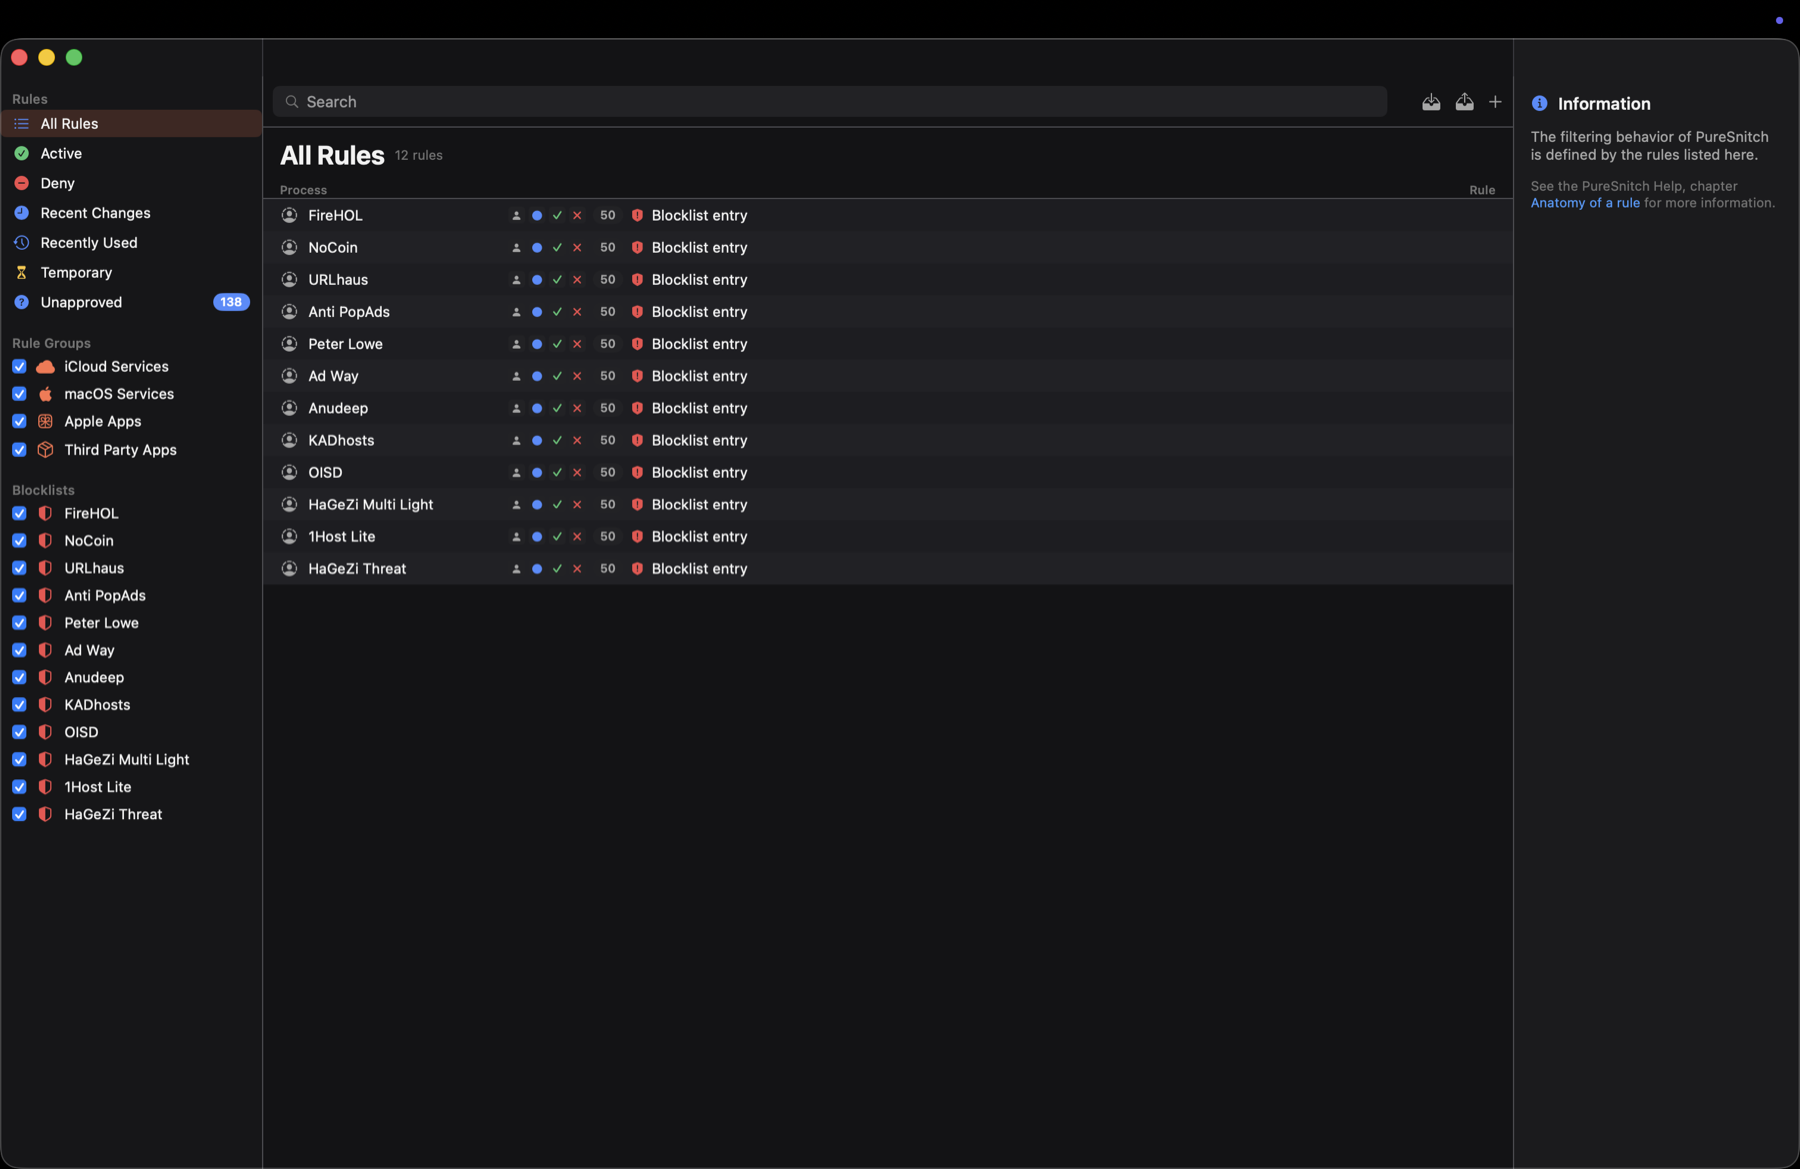Uncheck the iCloud Services rule group
Screen dimensions: 1800x1169
point(19,367)
